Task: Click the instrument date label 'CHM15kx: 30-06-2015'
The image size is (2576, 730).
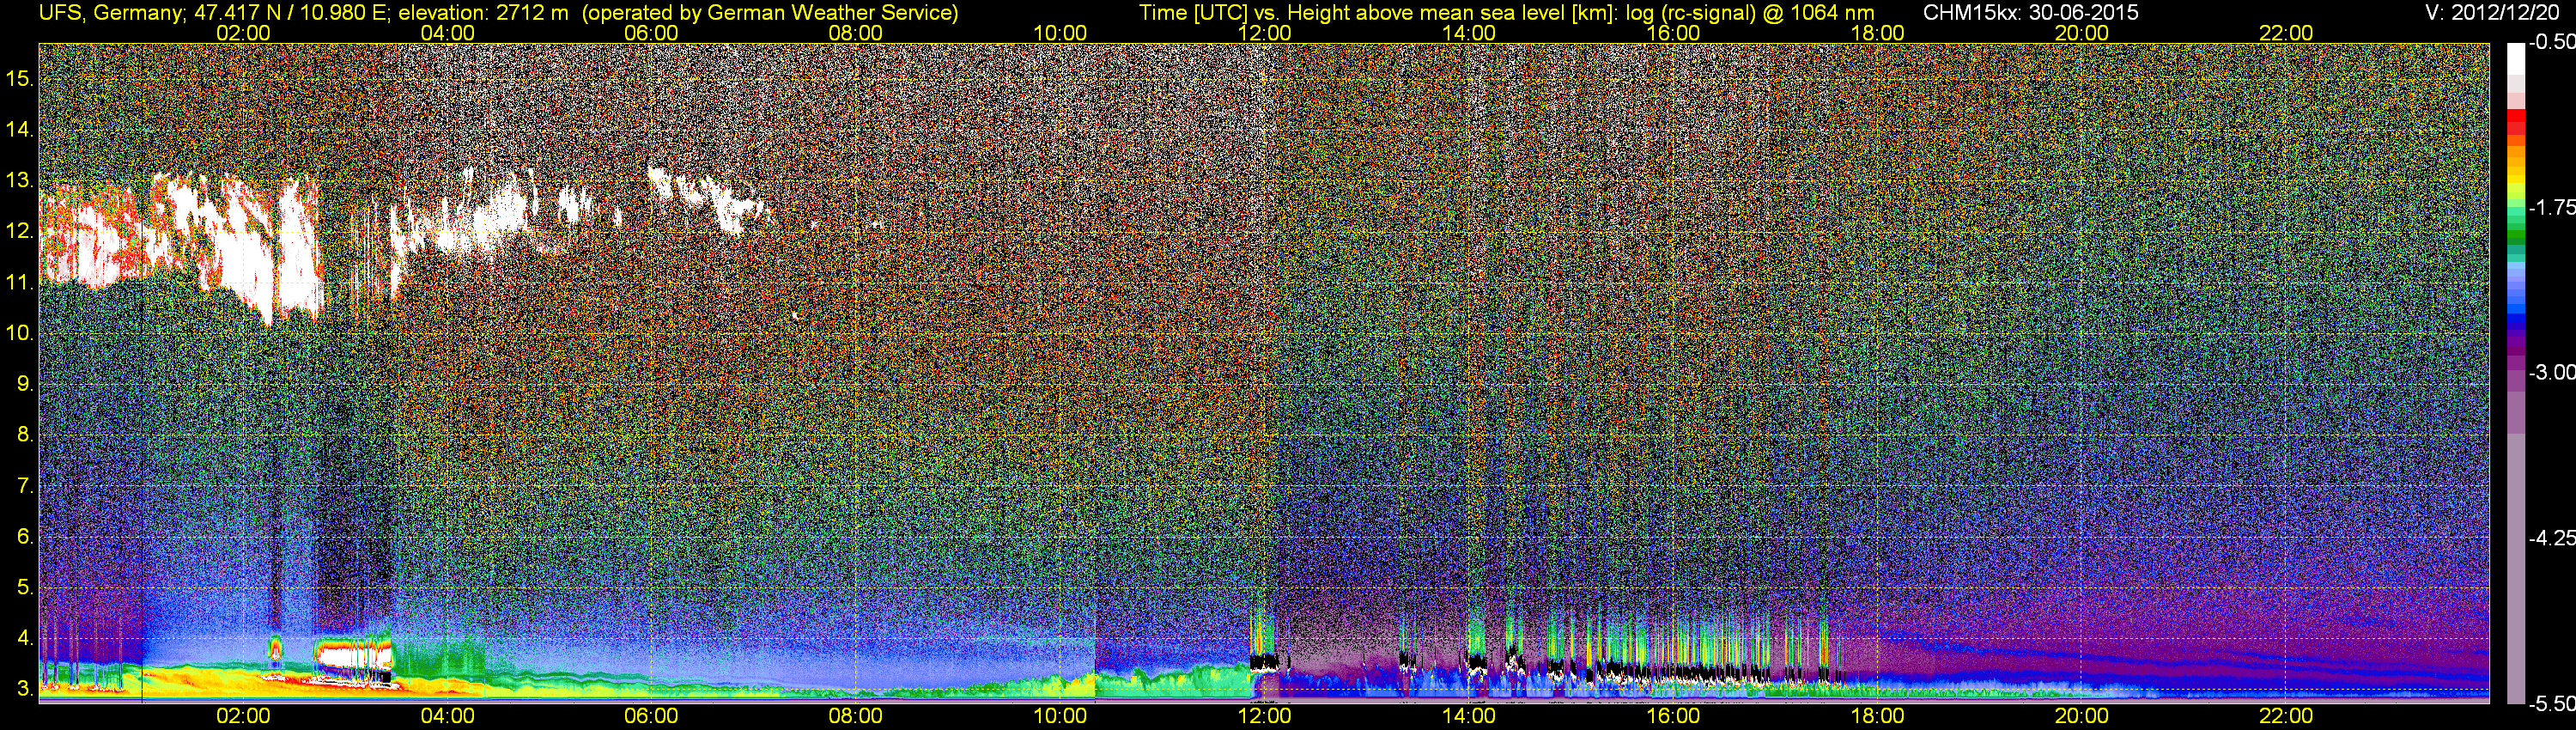Action: point(2031,13)
